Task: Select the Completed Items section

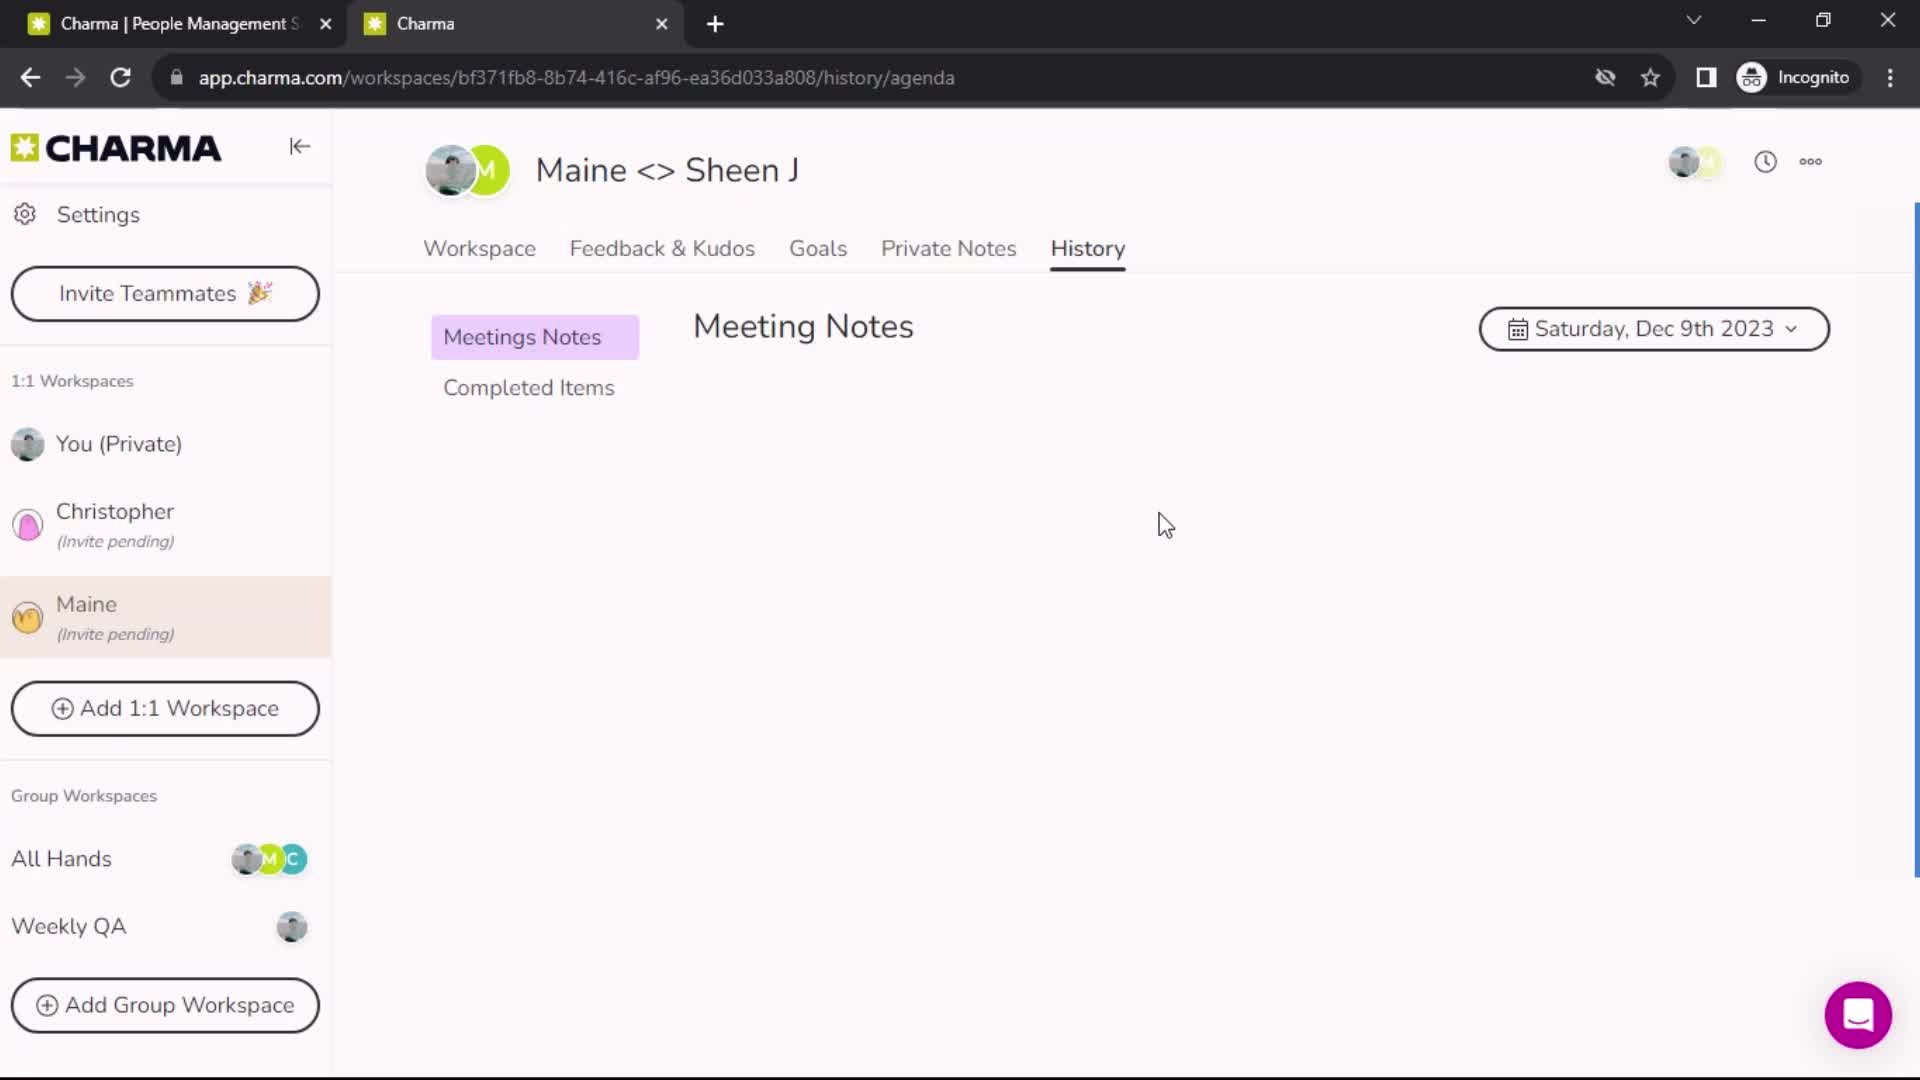Action: [x=529, y=388]
